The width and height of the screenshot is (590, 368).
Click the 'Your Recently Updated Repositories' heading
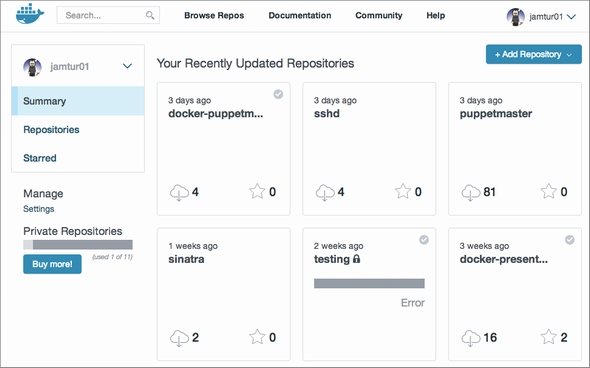(255, 63)
